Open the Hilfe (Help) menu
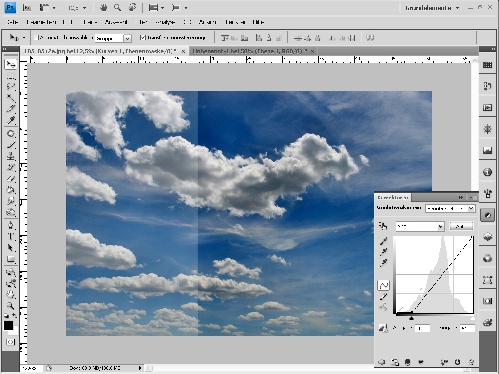 (258, 22)
